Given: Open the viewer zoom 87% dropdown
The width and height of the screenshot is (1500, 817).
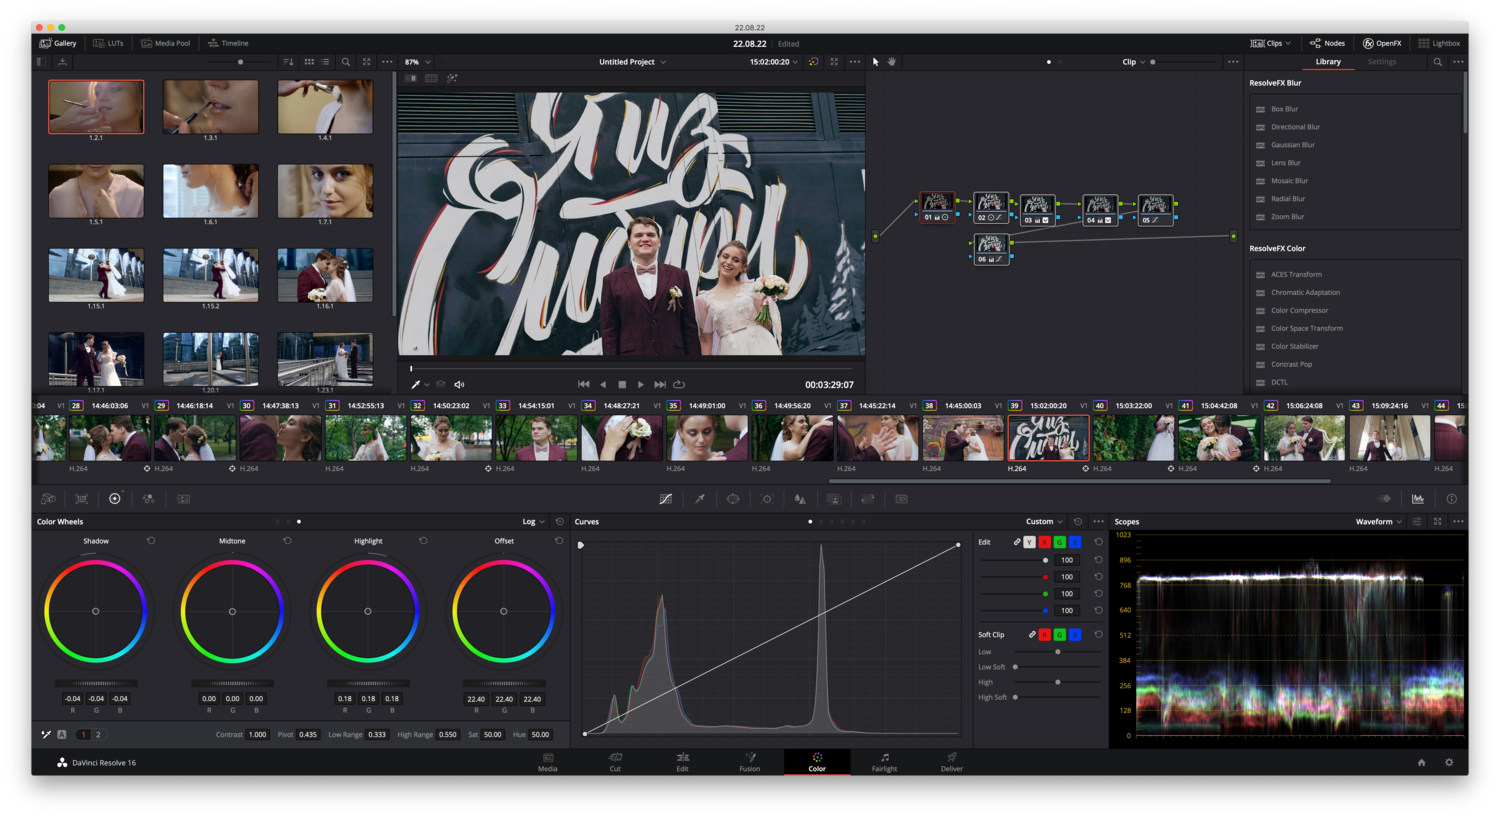Looking at the screenshot, I should point(417,62).
